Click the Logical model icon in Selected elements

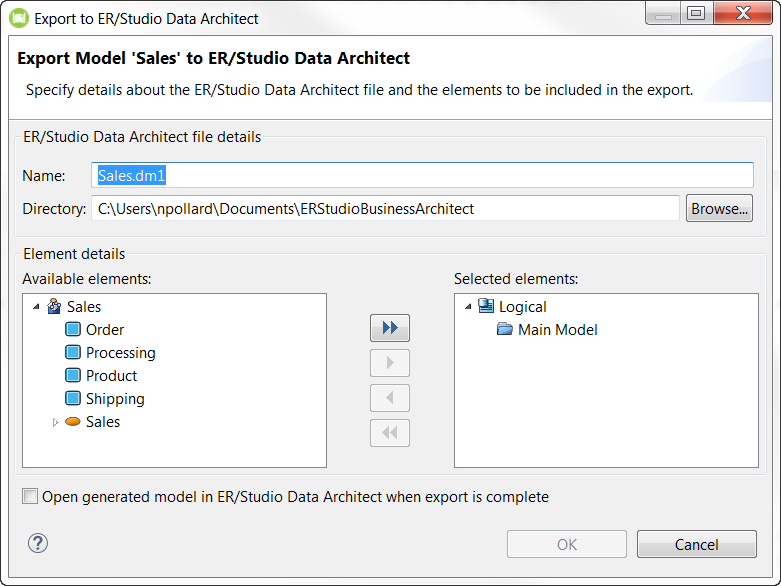tap(486, 306)
